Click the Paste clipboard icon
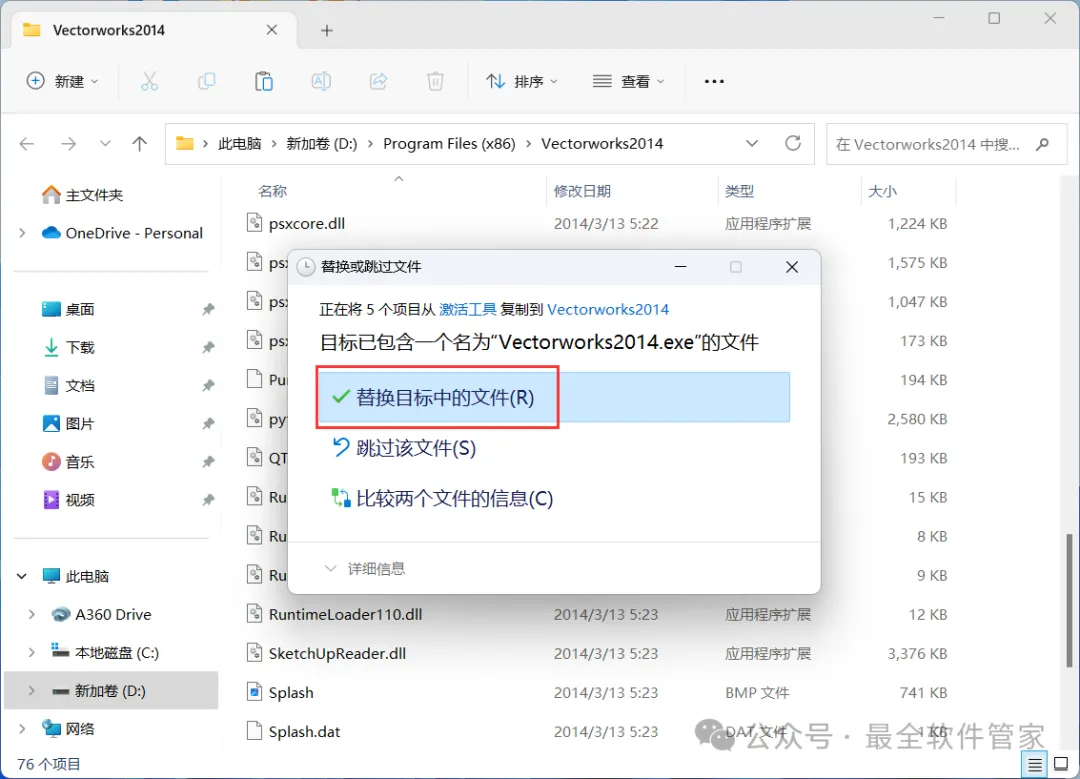The width and height of the screenshot is (1080, 779). coord(264,81)
